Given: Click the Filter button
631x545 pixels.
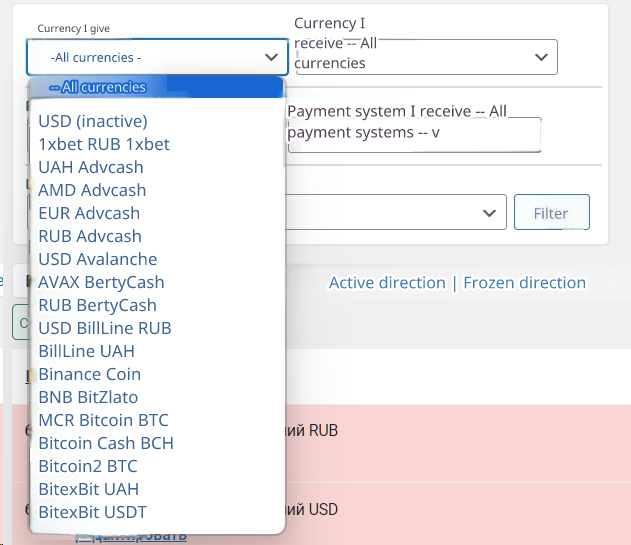Looking at the screenshot, I should pyautogui.click(x=551, y=213).
